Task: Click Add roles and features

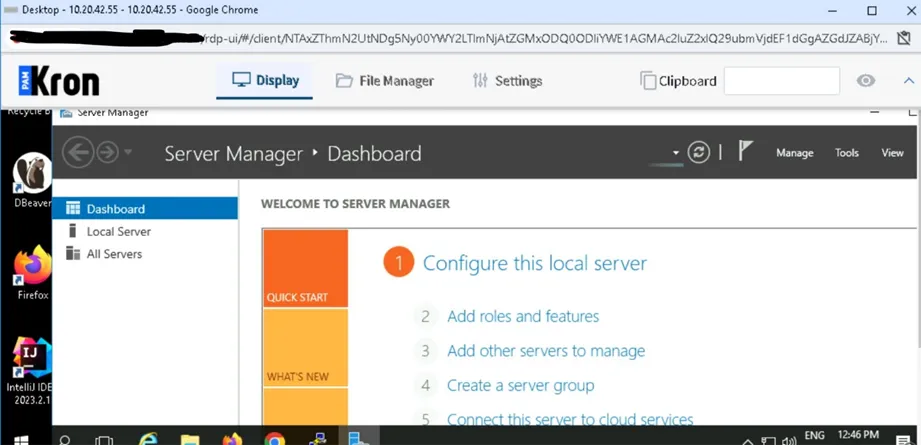Action: 523,316
